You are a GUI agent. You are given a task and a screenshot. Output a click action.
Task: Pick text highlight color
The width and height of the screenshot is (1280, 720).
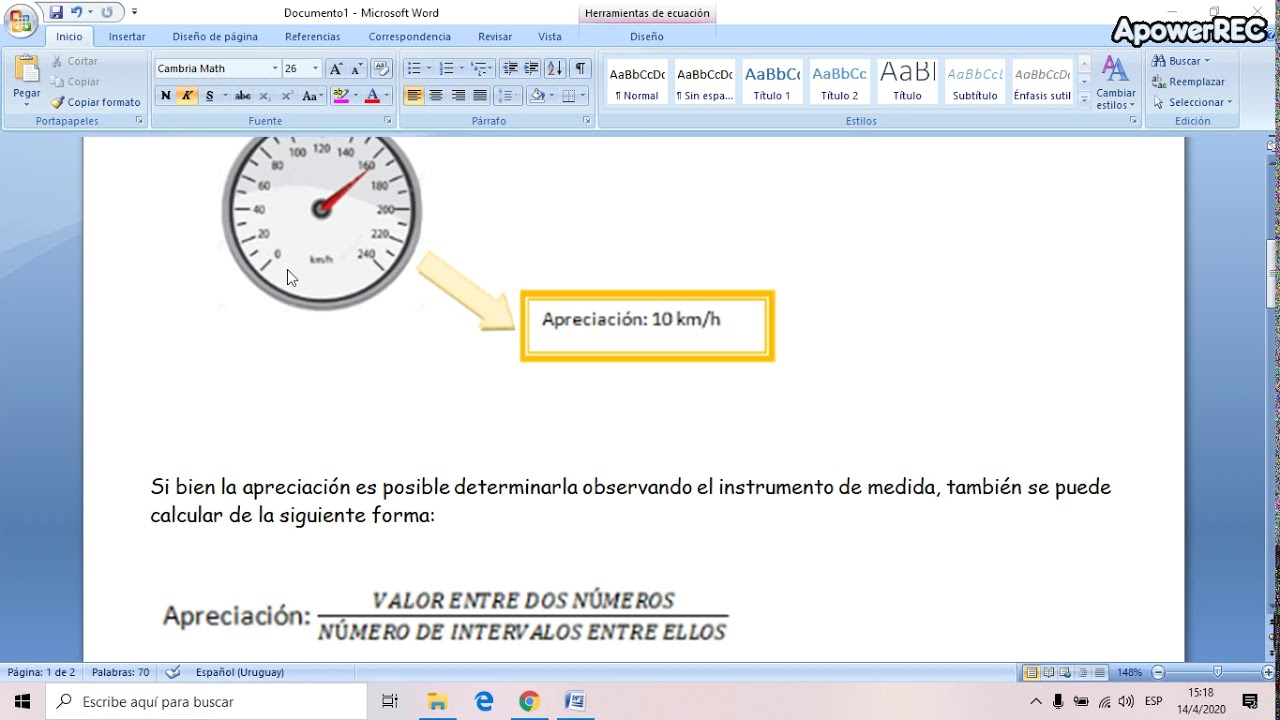click(340, 96)
